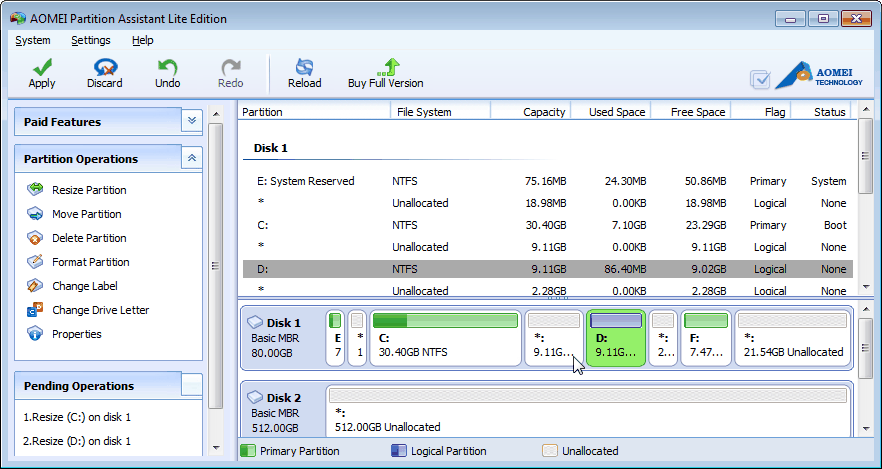Viewport: 882px width, 469px height.
Task: Click the Discard icon
Action: click(105, 67)
